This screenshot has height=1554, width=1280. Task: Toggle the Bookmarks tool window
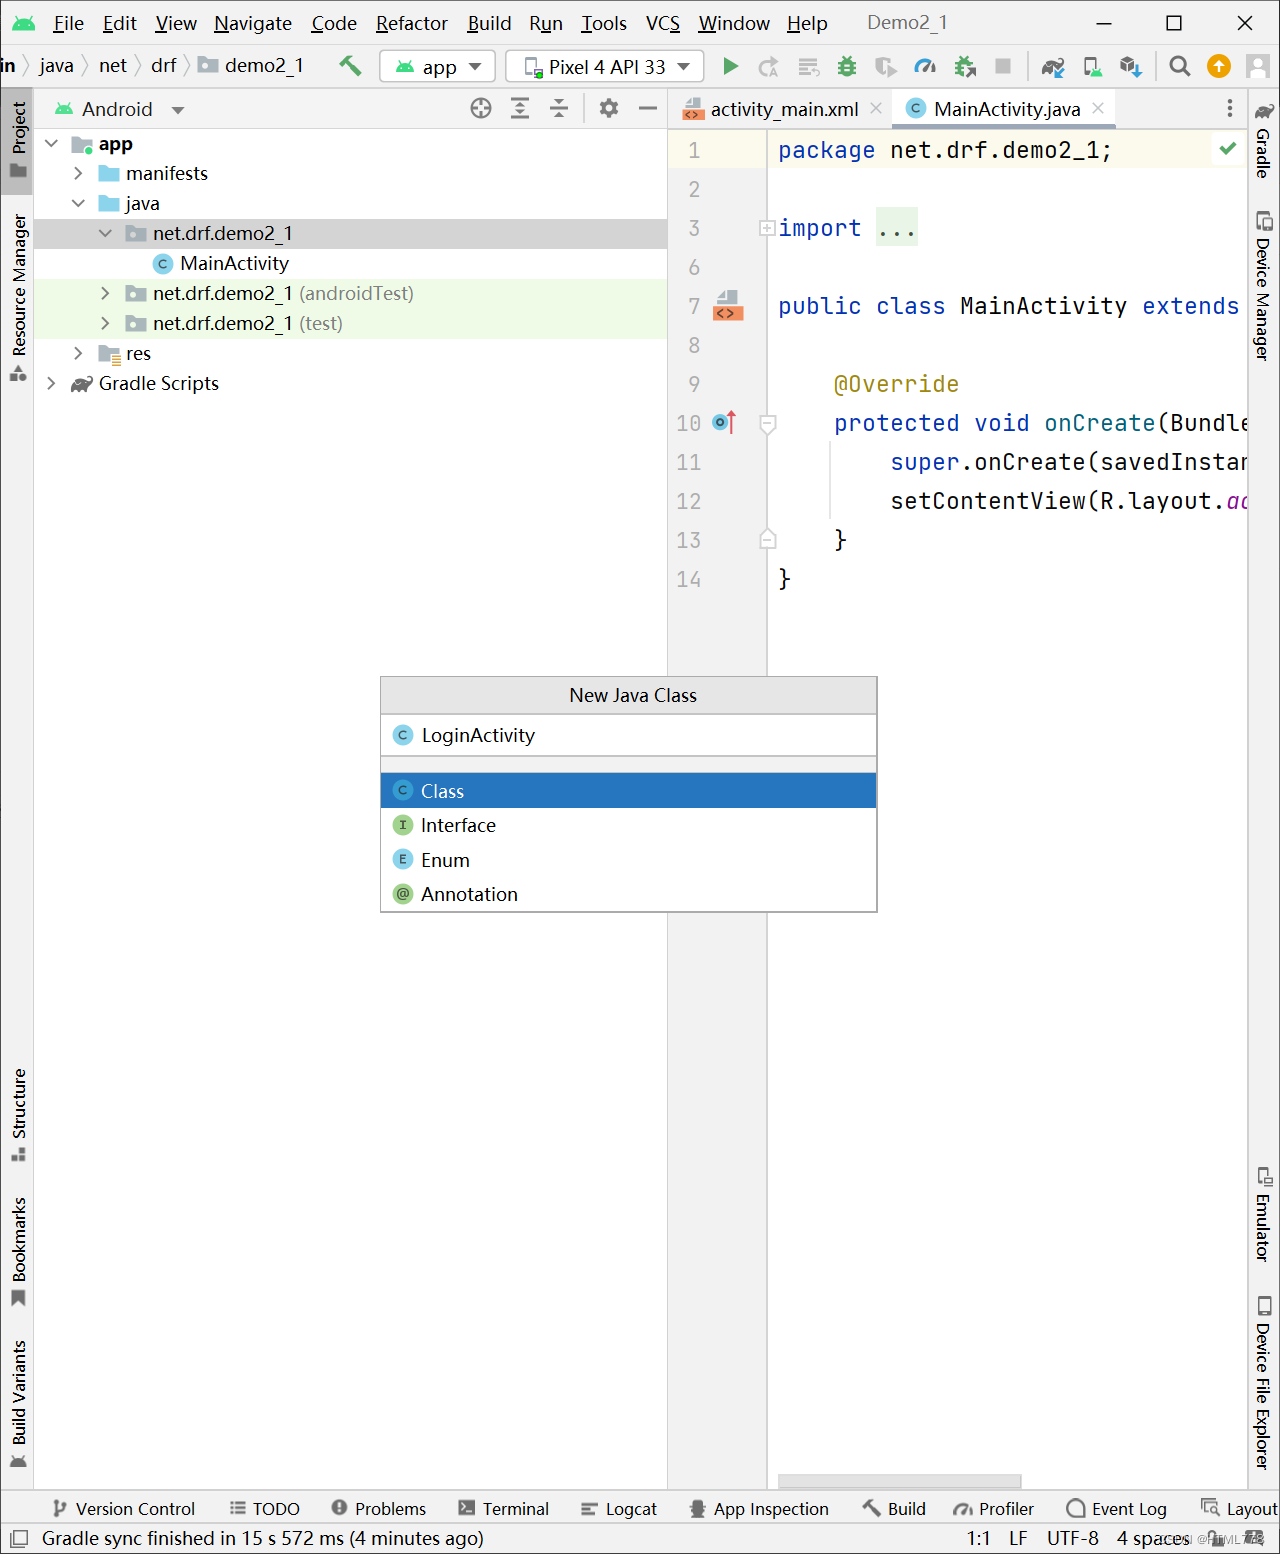pos(18,1251)
